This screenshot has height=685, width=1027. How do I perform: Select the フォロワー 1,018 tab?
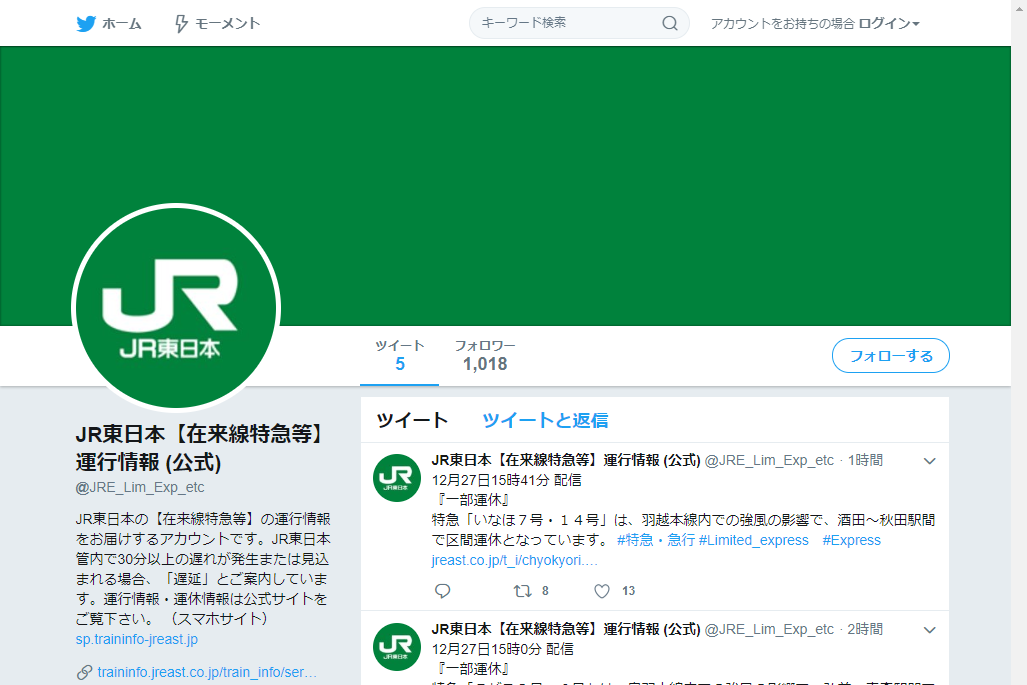click(485, 356)
